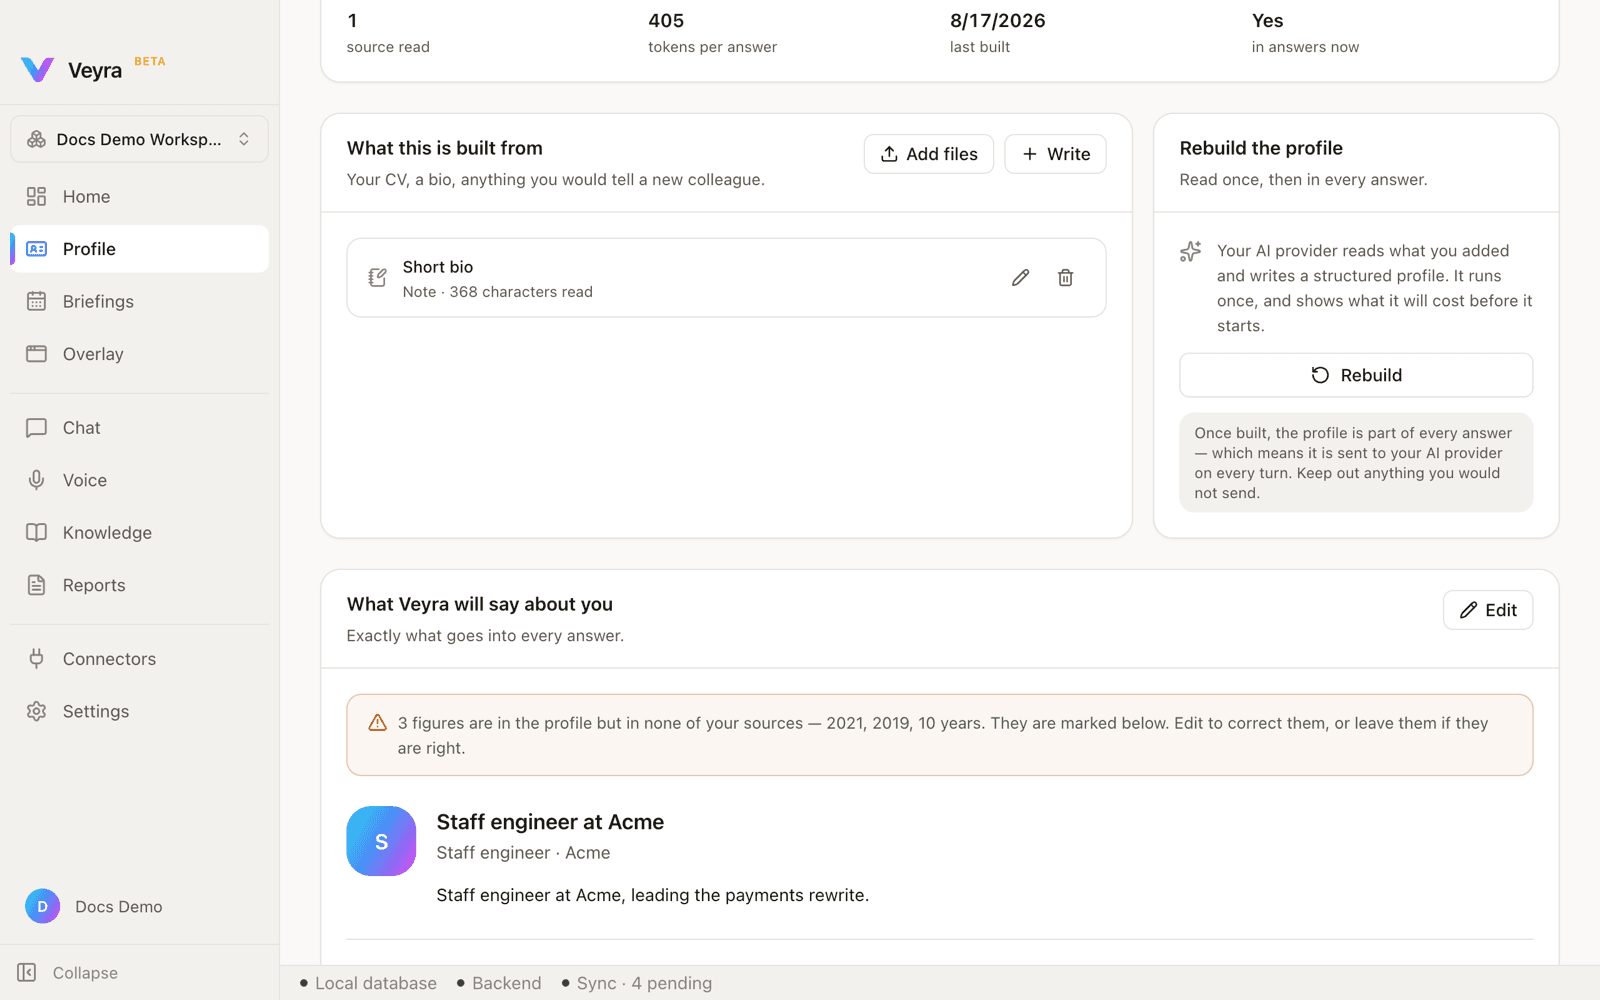The height and width of the screenshot is (1000, 1600).
Task: Click the Chat bubble icon
Action: pyautogui.click(x=37, y=428)
